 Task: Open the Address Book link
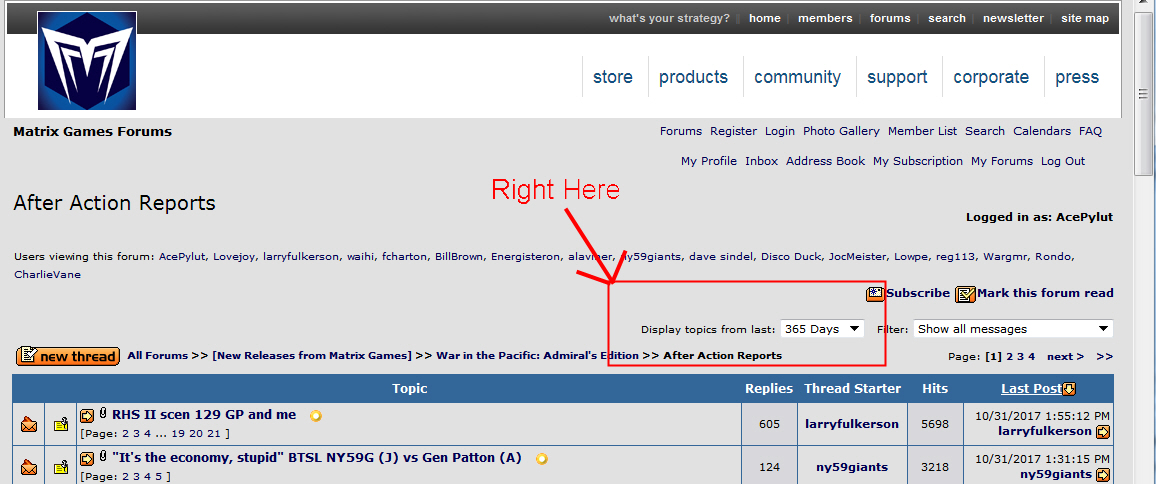click(x=825, y=161)
